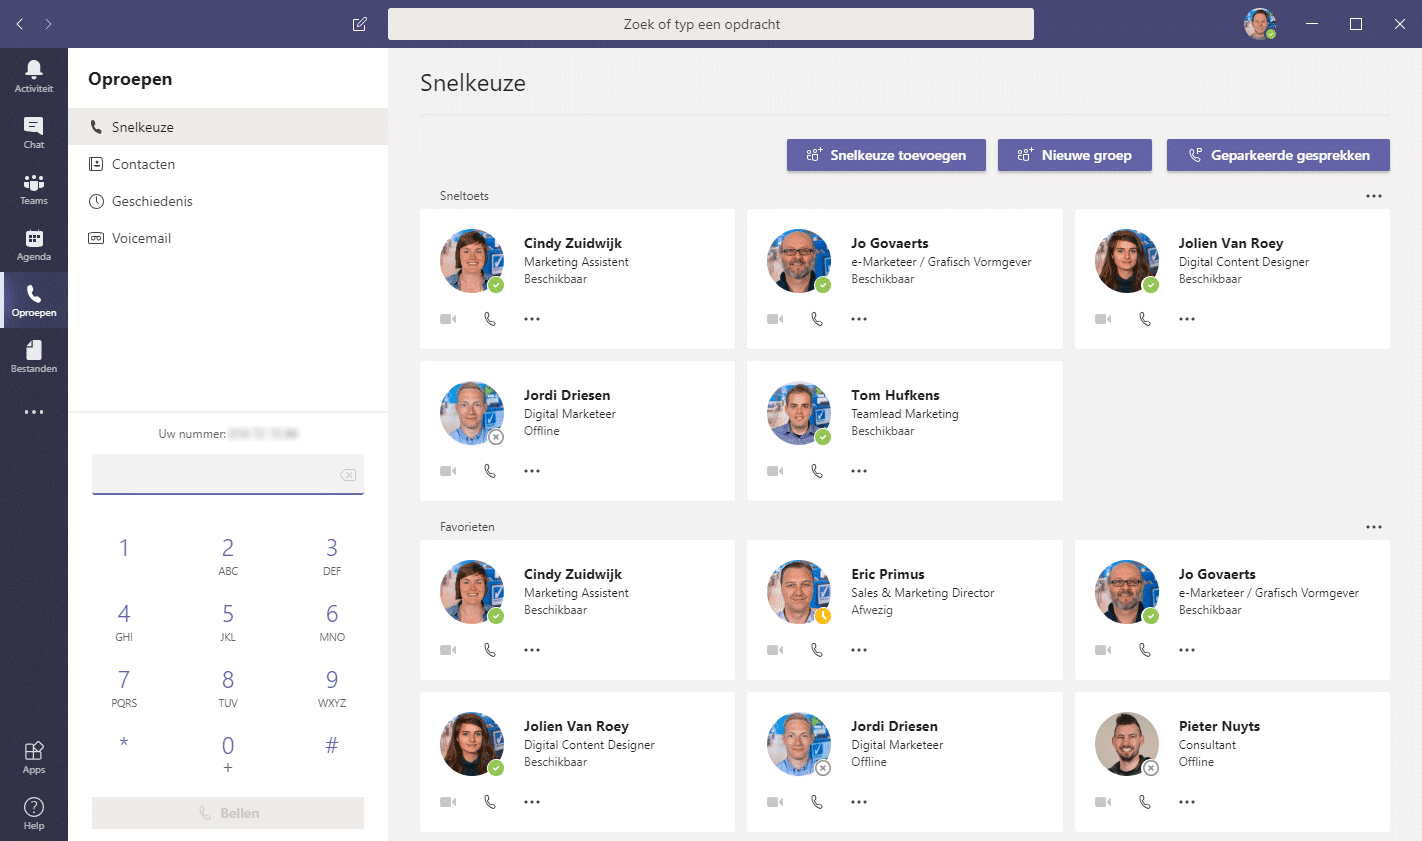
Task: Click the Snelkeuze page heading
Action: [473, 83]
